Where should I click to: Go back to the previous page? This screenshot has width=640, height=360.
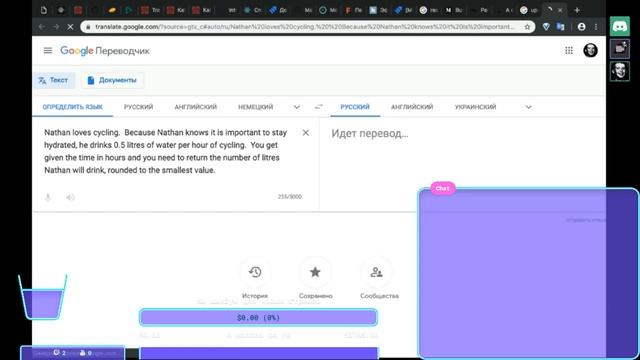(42, 27)
